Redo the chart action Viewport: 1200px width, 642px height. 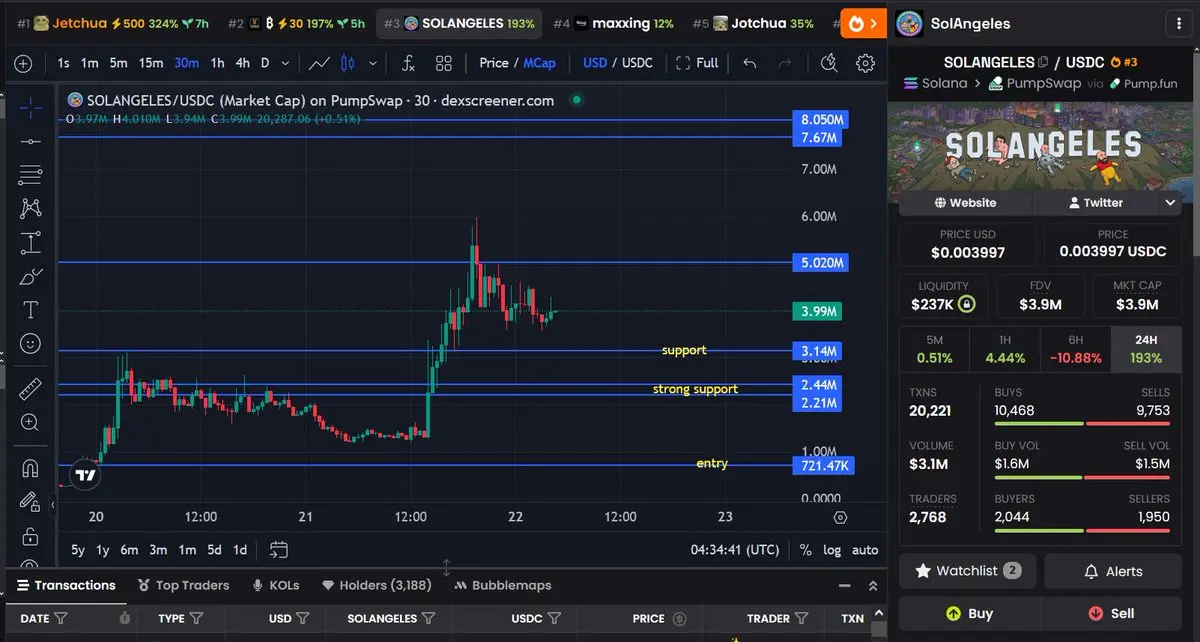tap(785, 63)
